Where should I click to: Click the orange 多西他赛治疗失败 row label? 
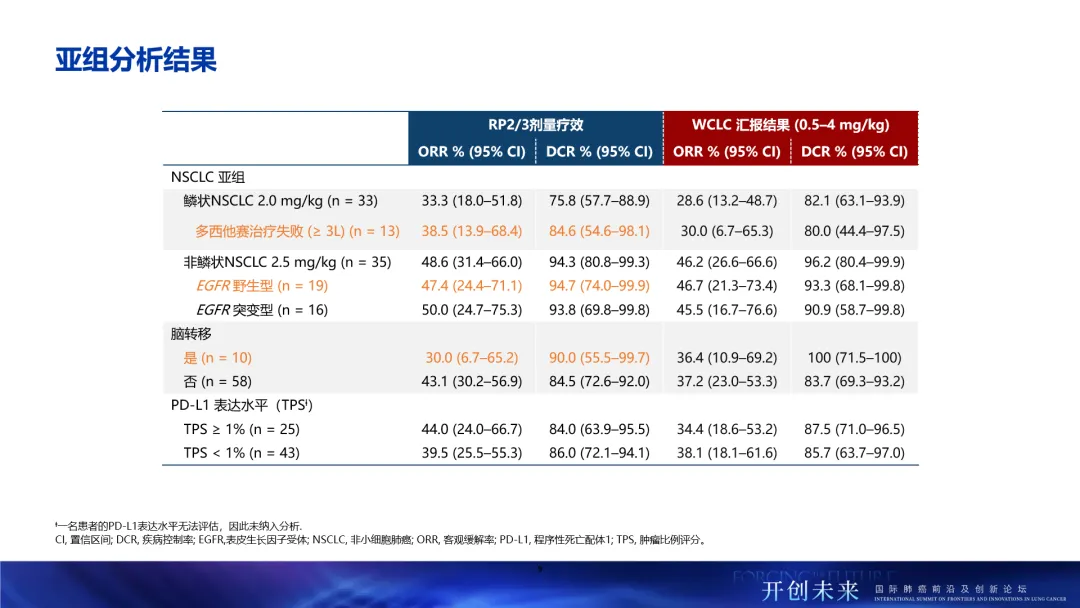(297, 231)
